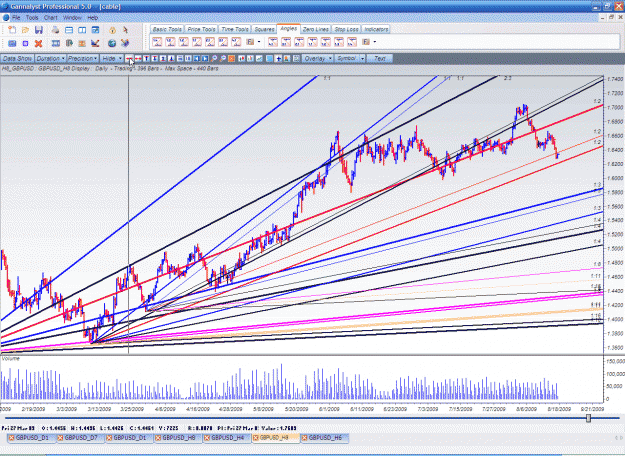The height and width of the screenshot is (456, 625).
Task: Click the 1.7000 price axis label
Action: pos(615,108)
